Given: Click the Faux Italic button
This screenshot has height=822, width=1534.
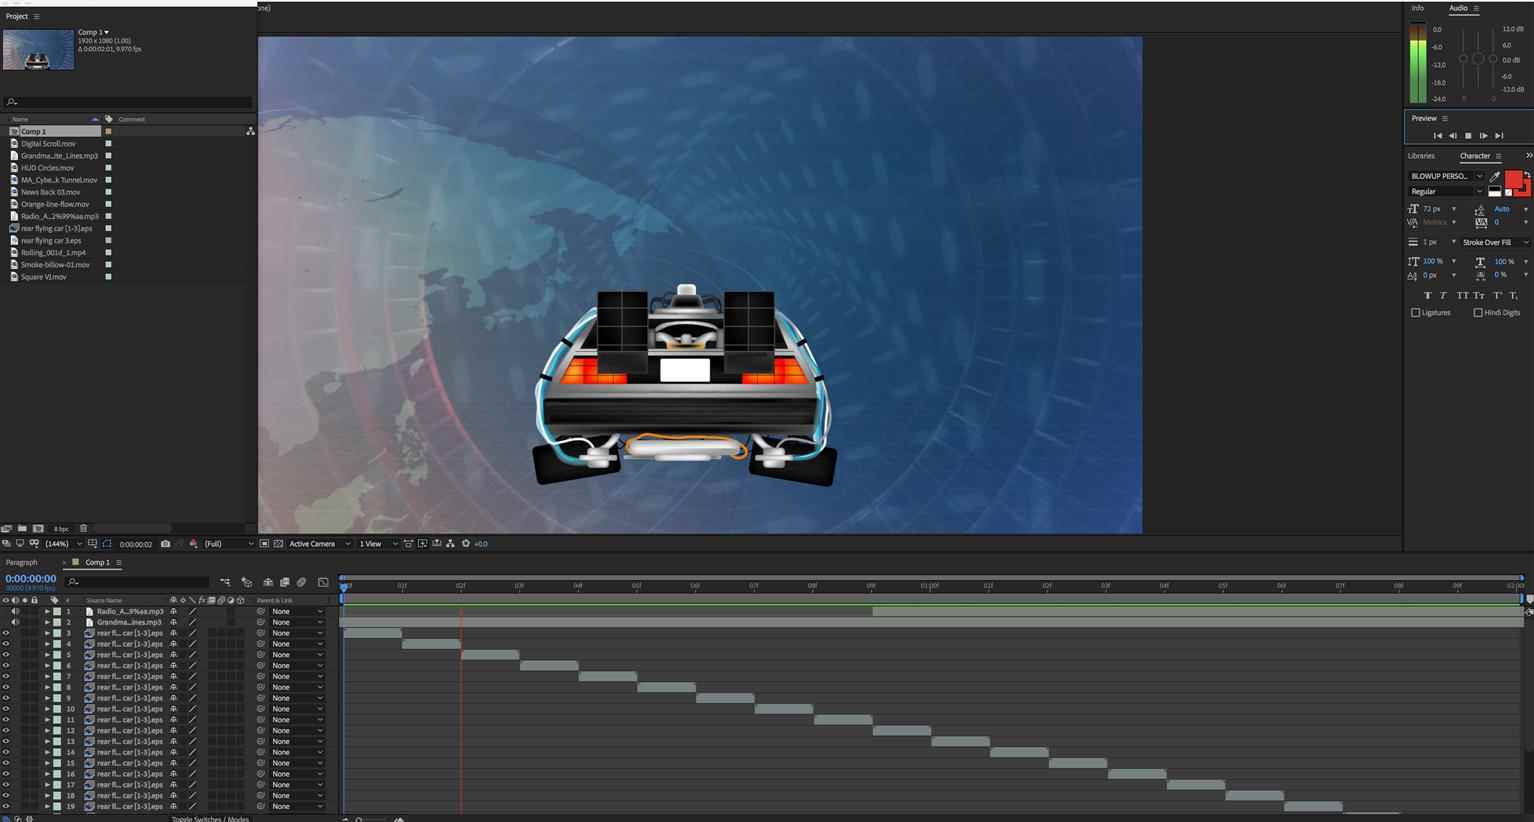Looking at the screenshot, I should 1443,295.
